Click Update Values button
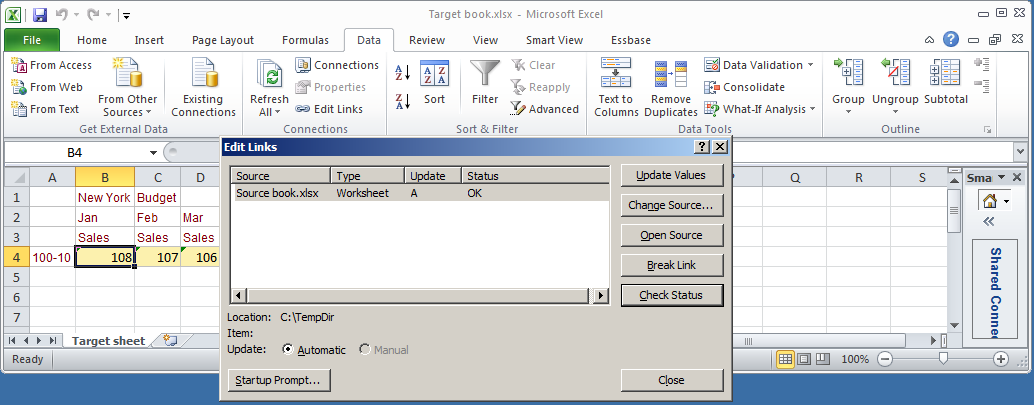The height and width of the screenshot is (405, 1034). pos(672,175)
